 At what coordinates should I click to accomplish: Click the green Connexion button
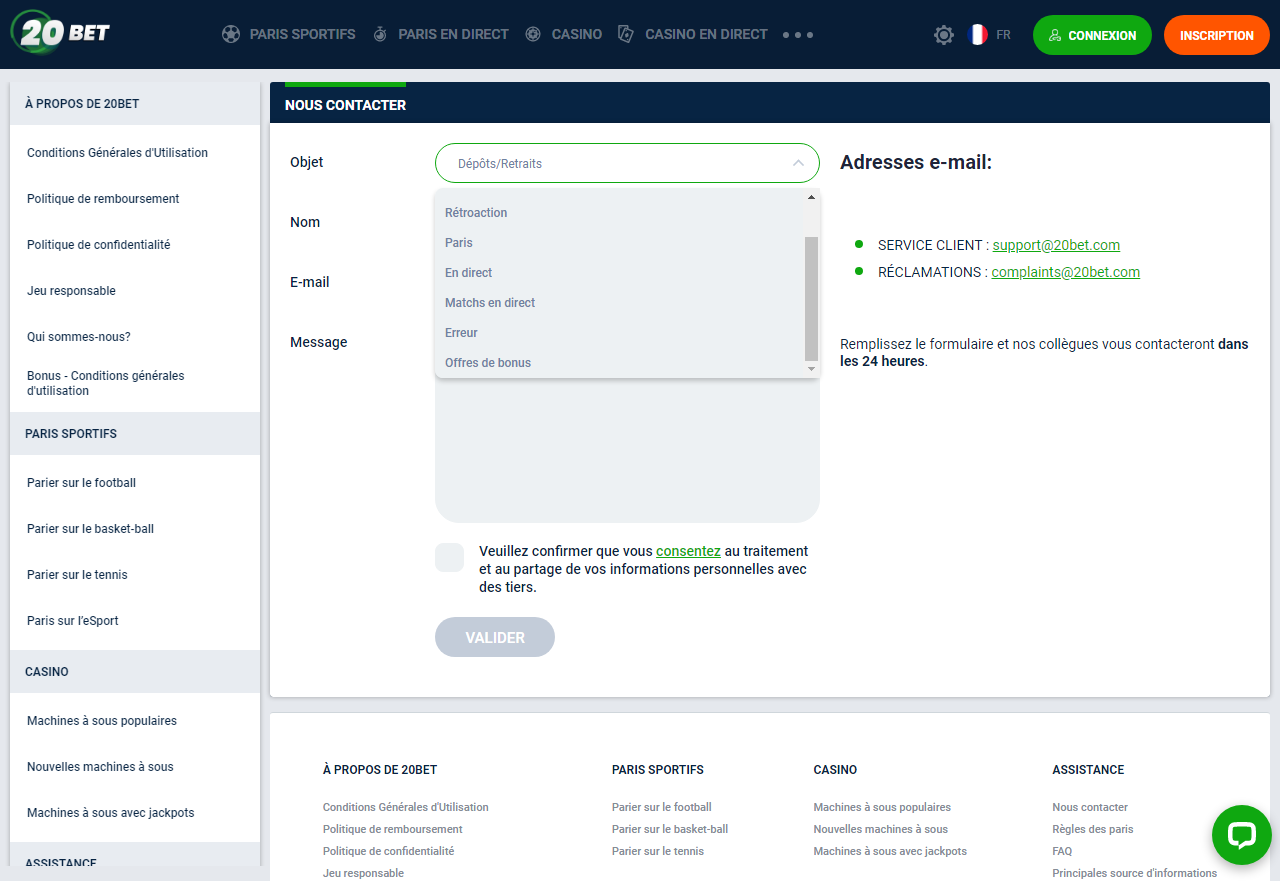[x=1092, y=35]
